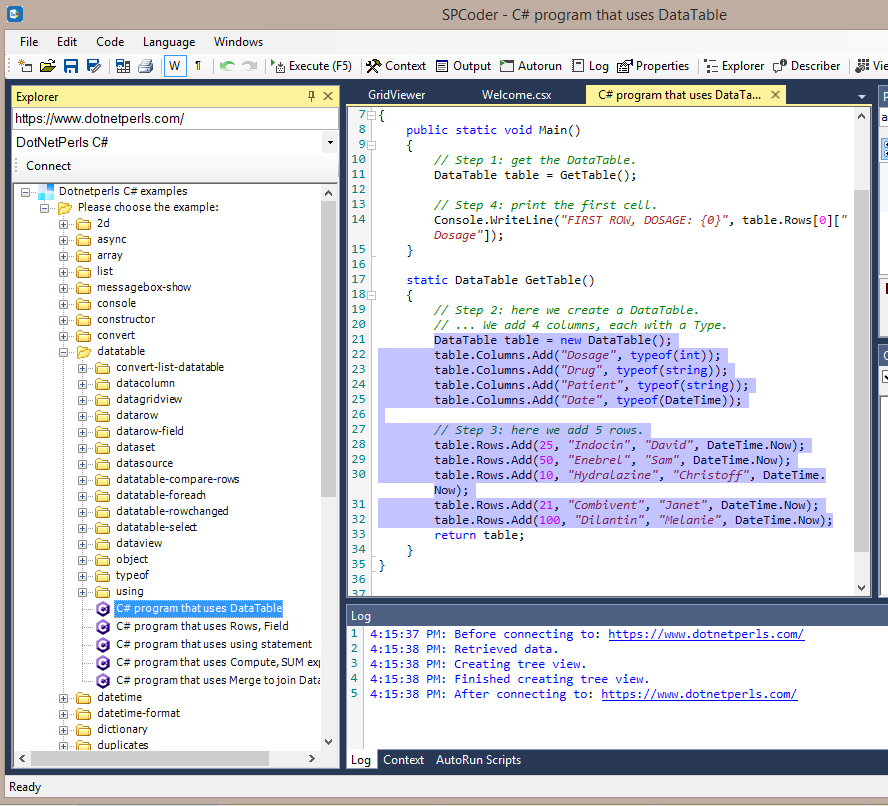Switch to the Log bottom tab
Viewport: 888px width, 806px height.
click(361, 760)
